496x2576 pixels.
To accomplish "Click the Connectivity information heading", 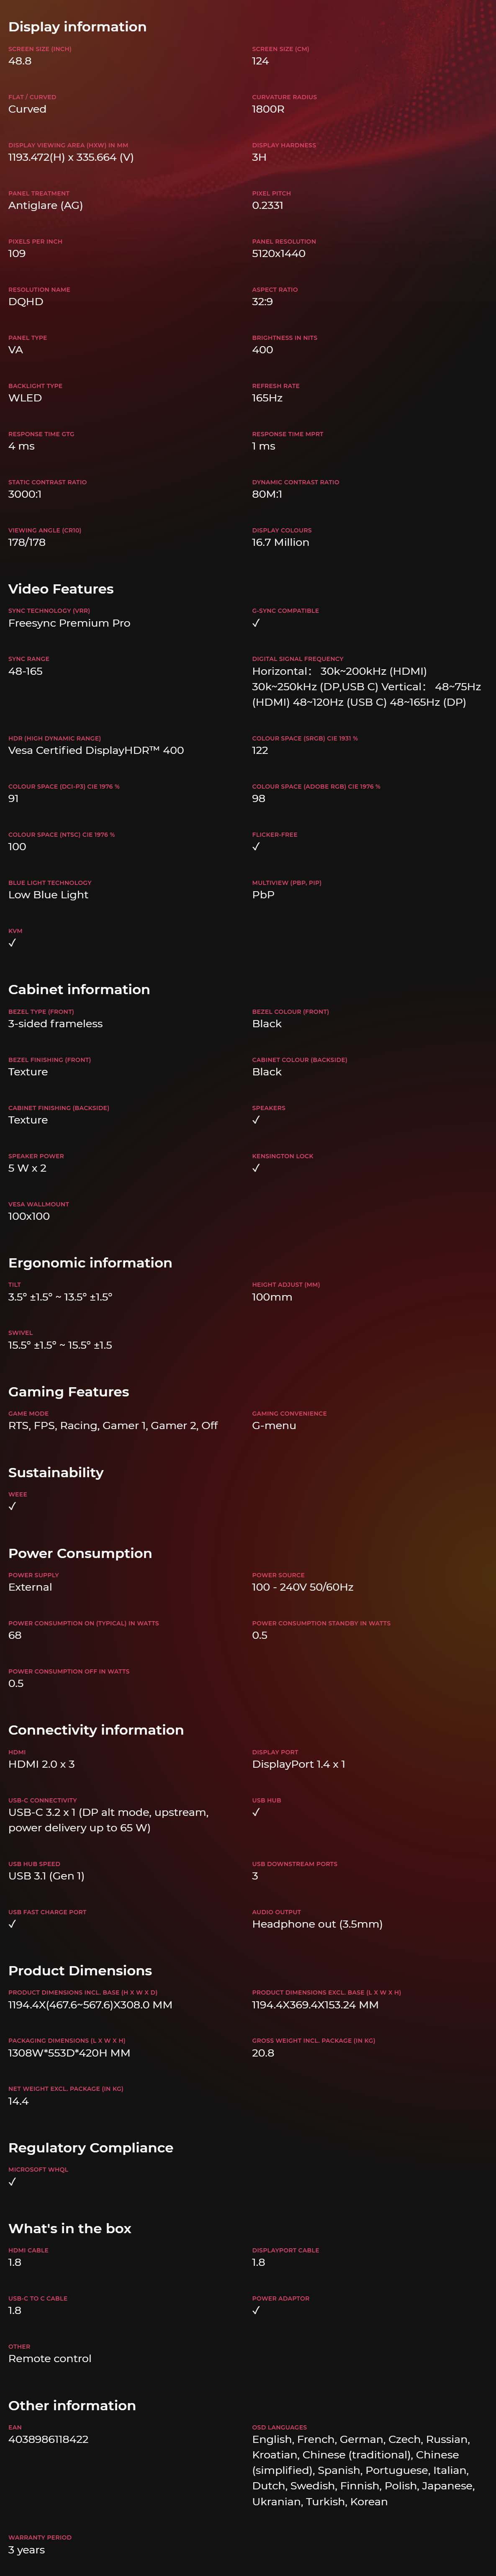I will (96, 1730).
